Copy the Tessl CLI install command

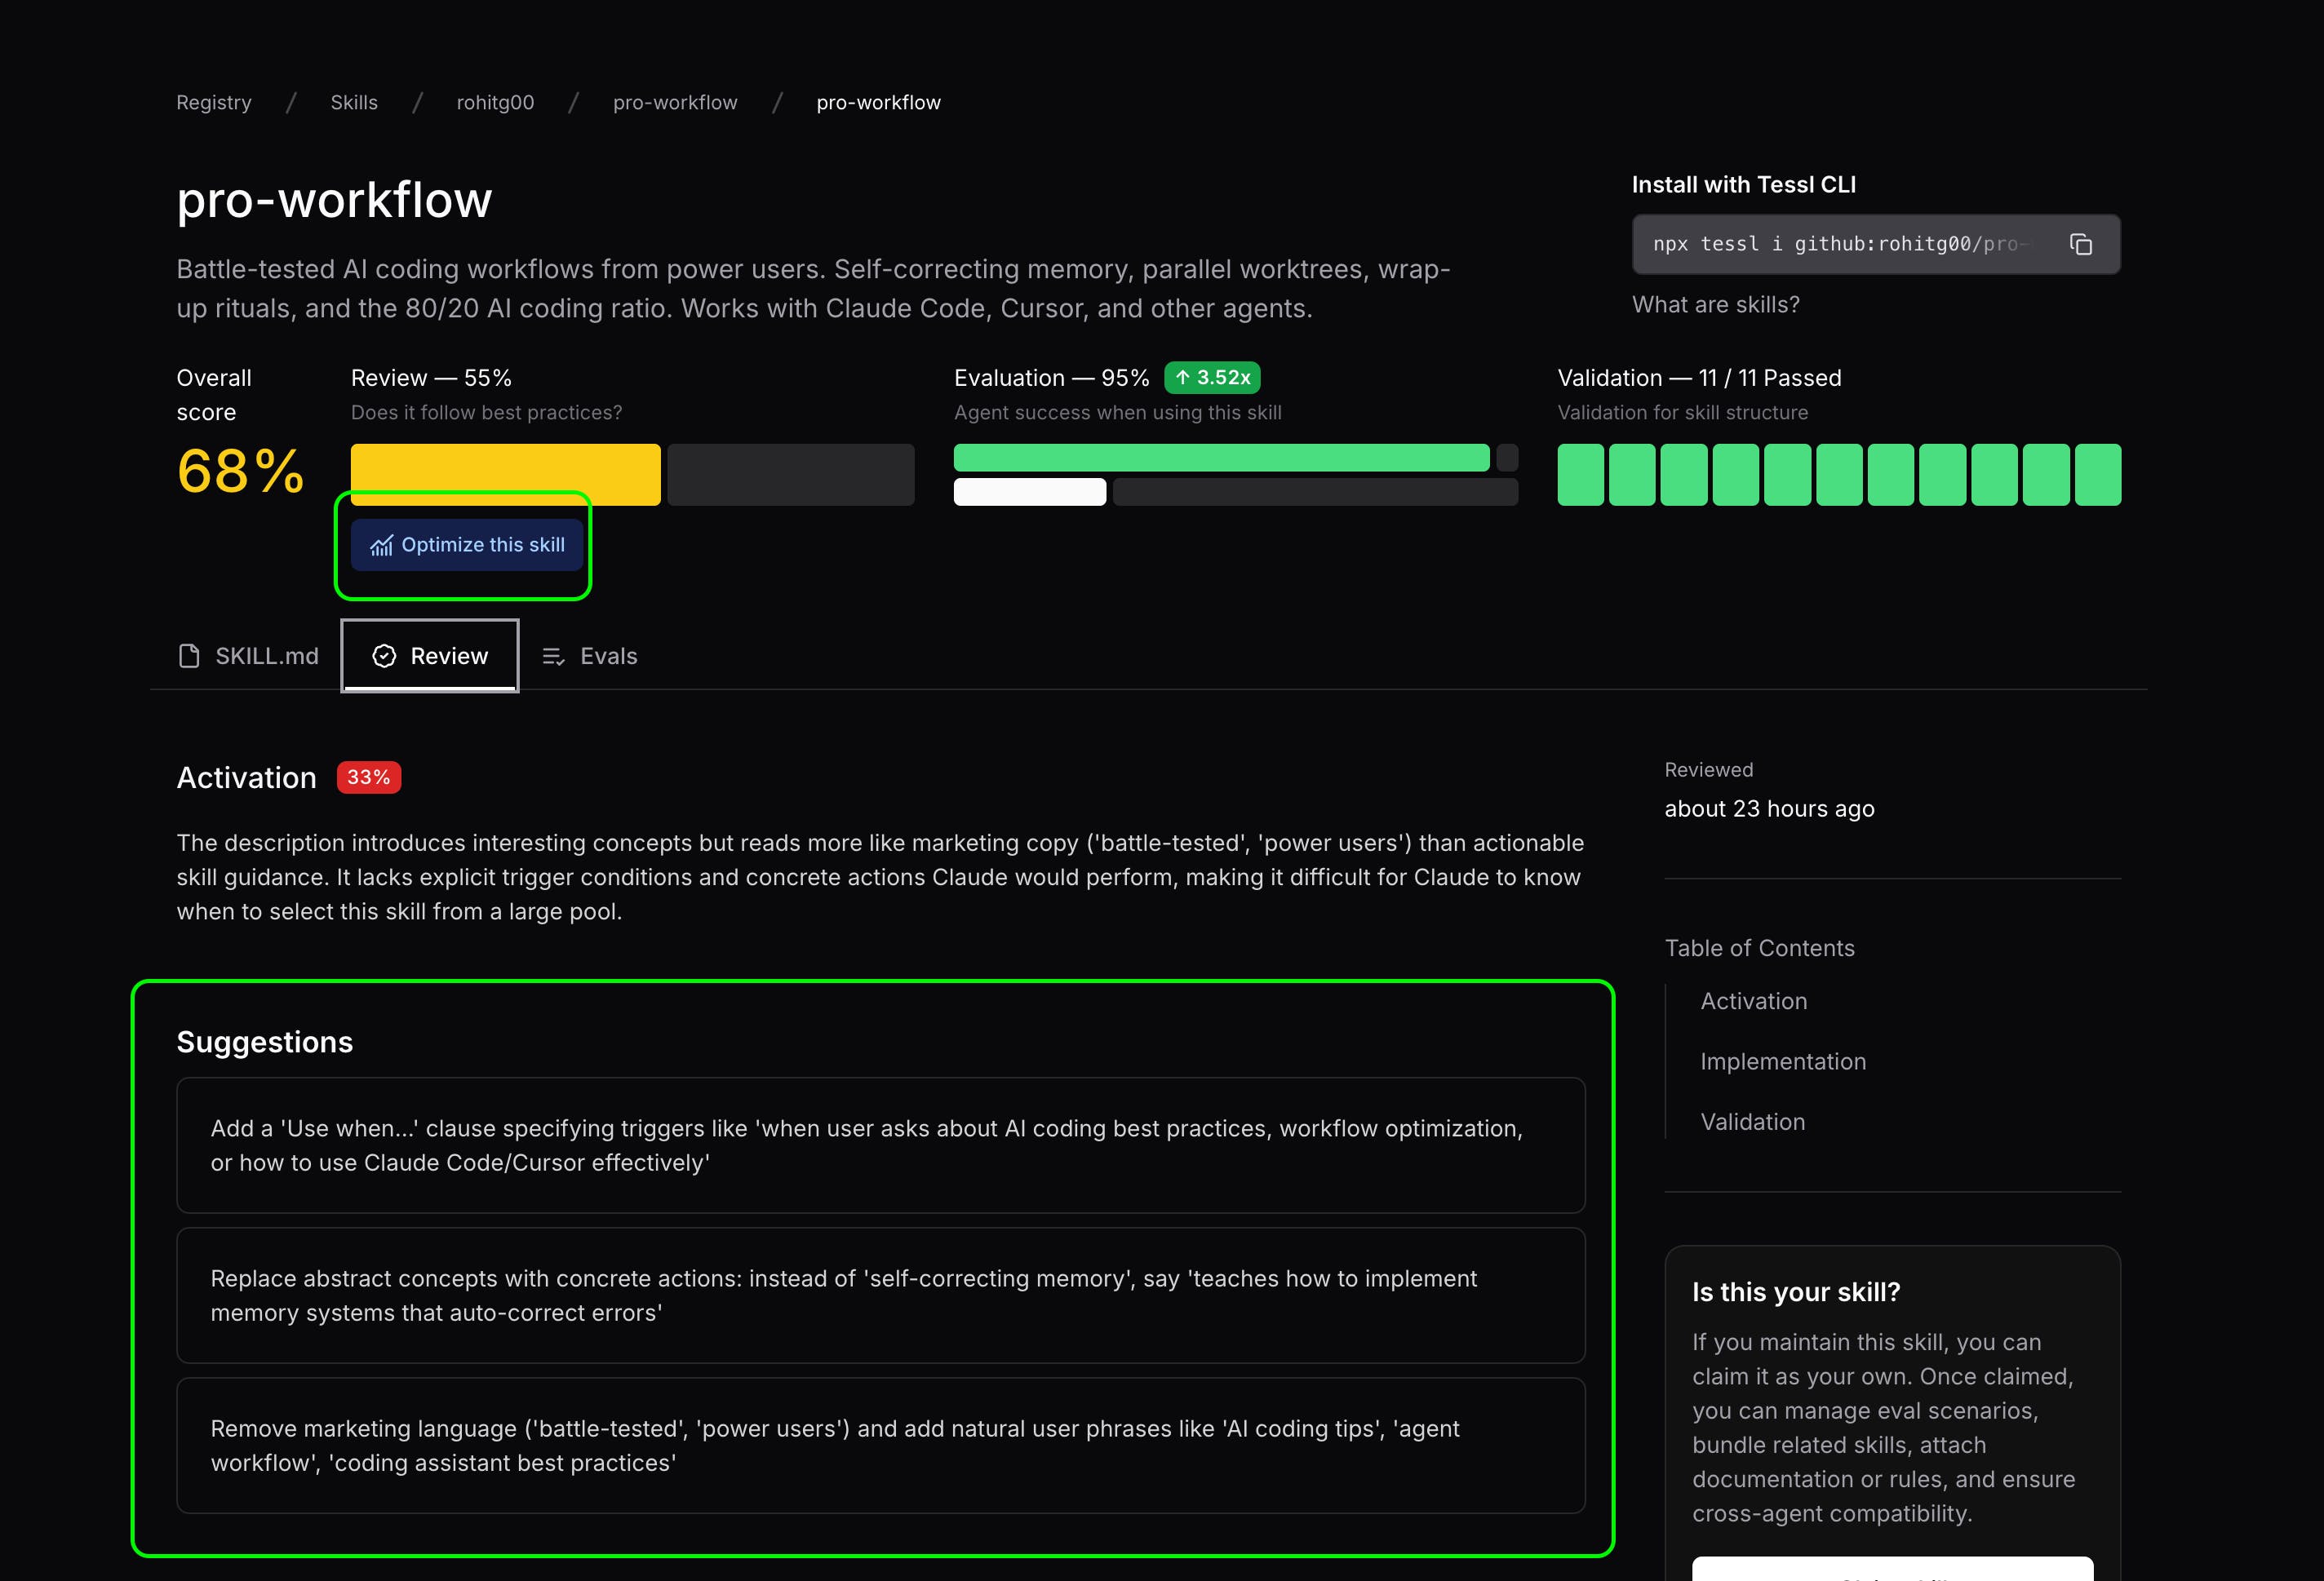pos(2081,244)
